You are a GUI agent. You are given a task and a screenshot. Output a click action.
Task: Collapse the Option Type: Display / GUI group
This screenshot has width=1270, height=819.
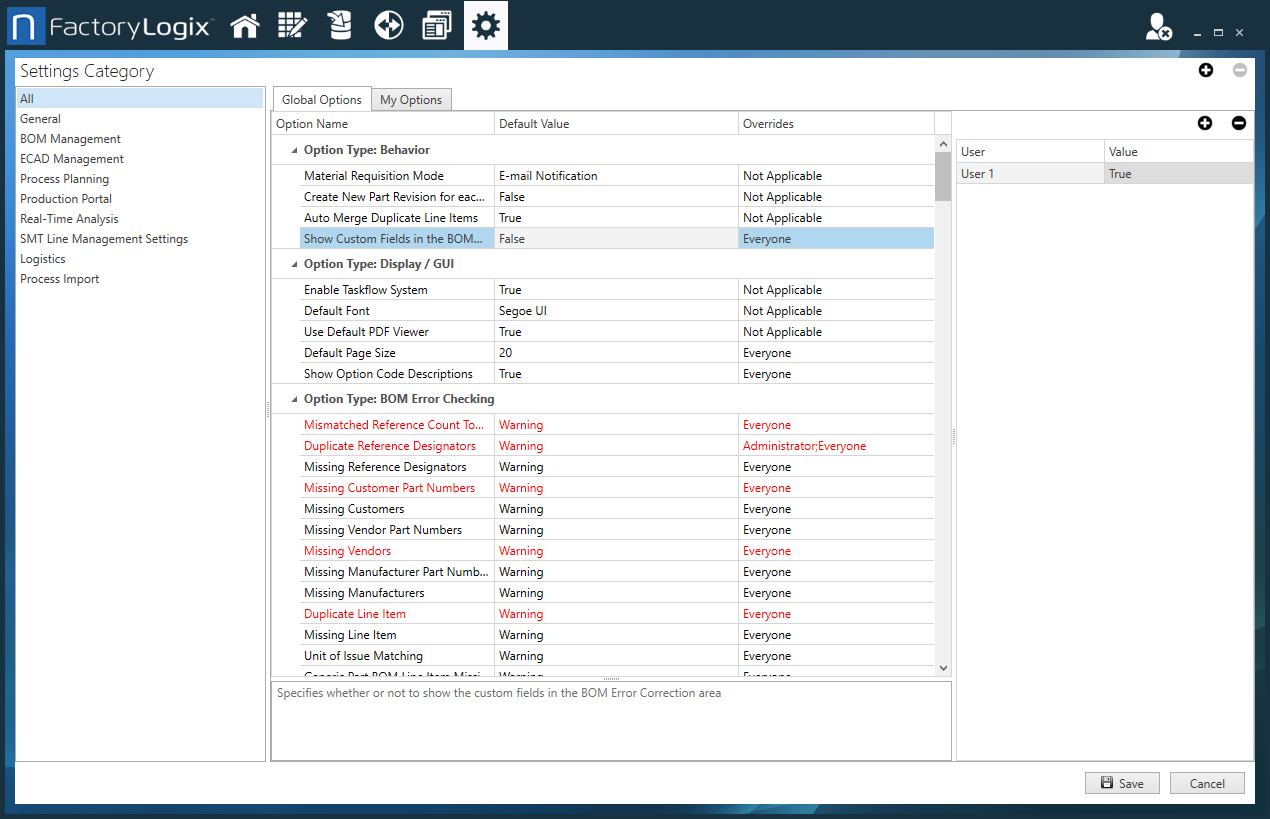pyautogui.click(x=294, y=265)
